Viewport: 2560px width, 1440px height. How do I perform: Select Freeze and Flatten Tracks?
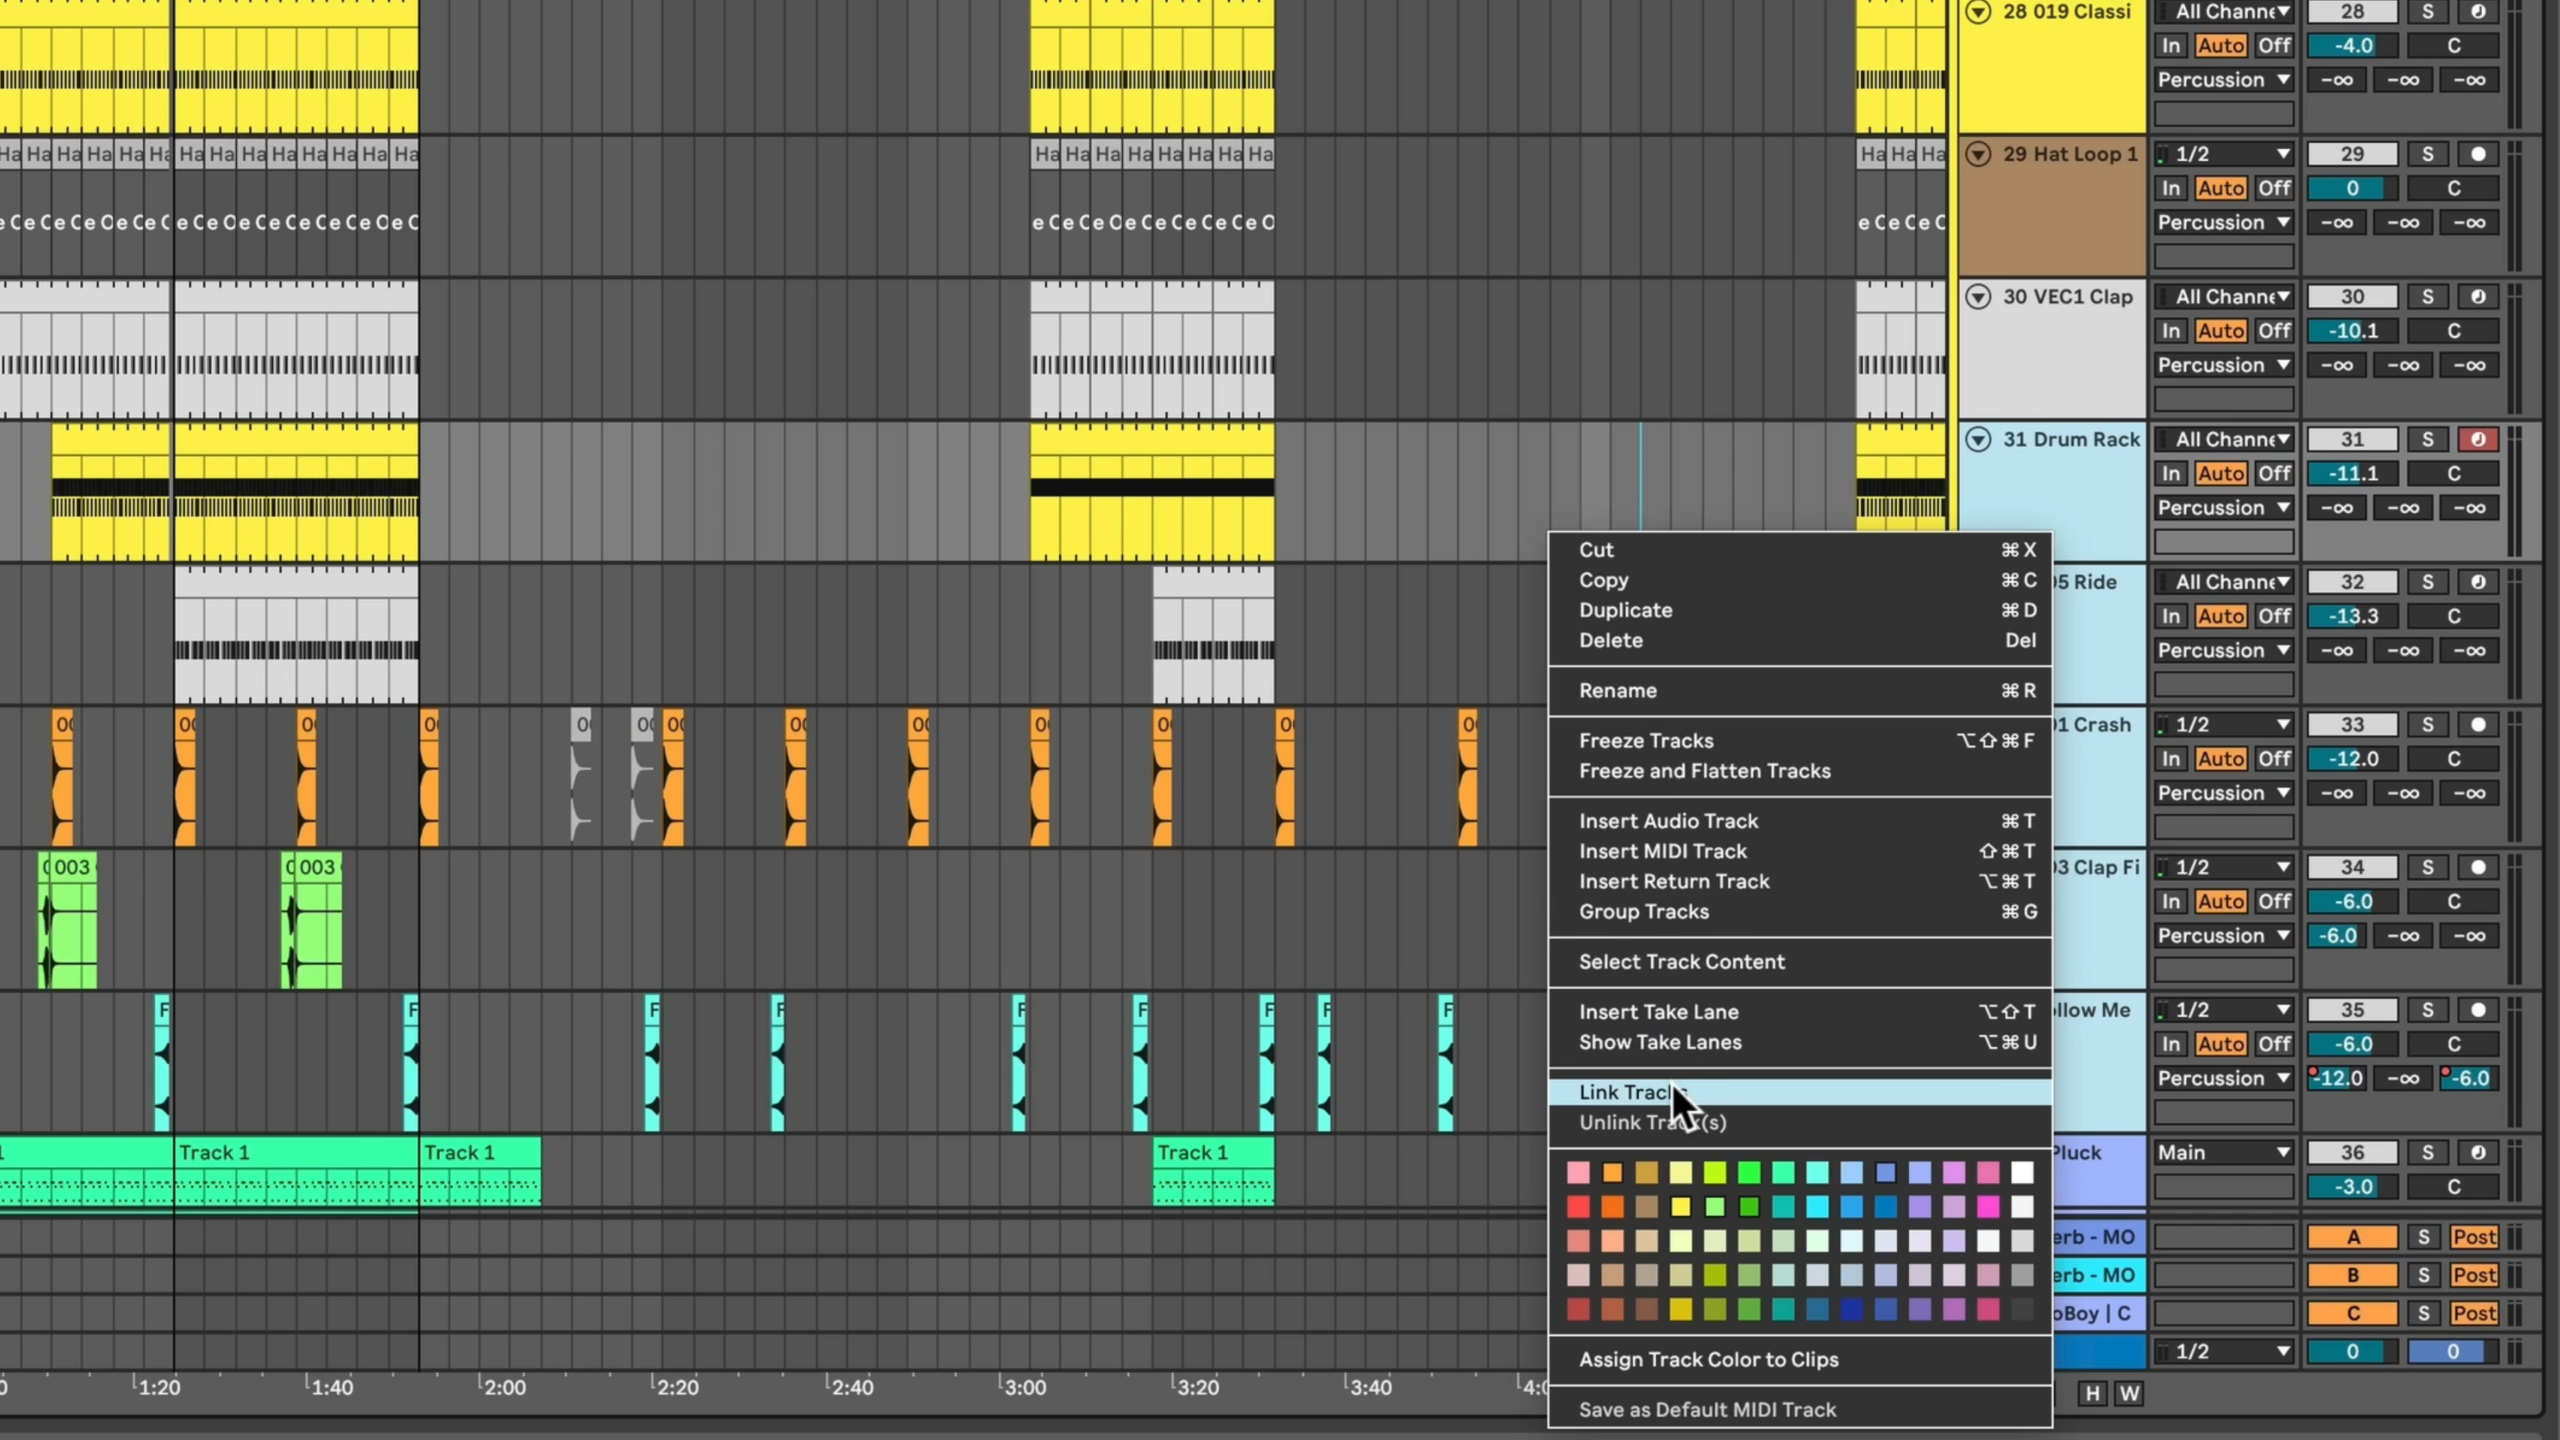(1704, 771)
